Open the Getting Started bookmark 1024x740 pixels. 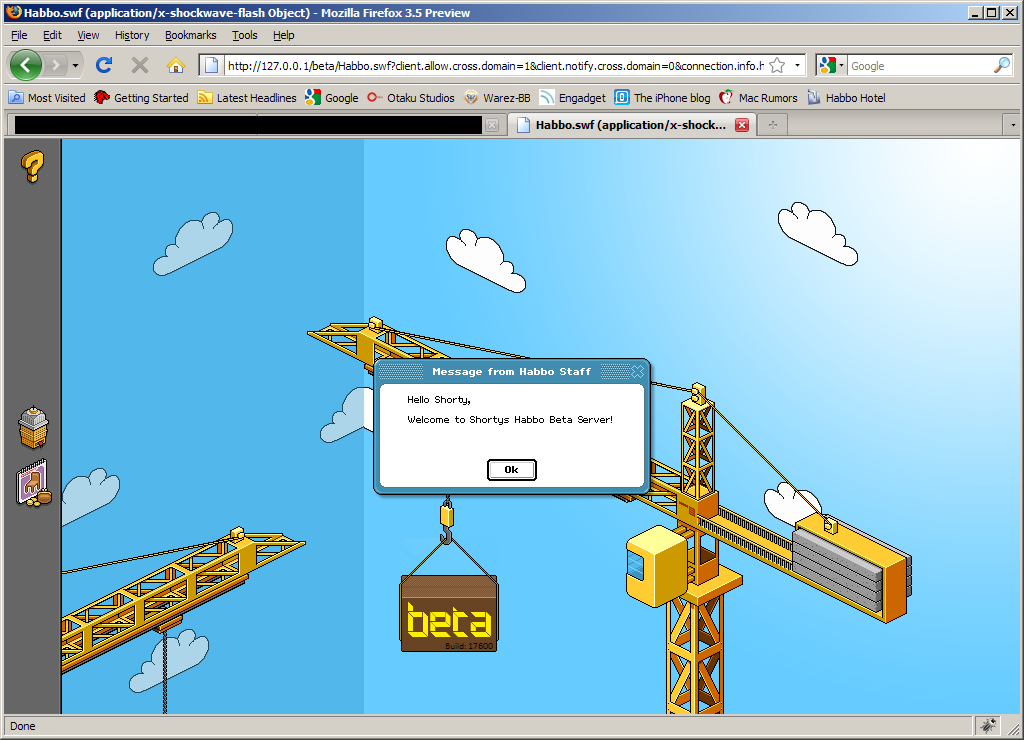141,98
